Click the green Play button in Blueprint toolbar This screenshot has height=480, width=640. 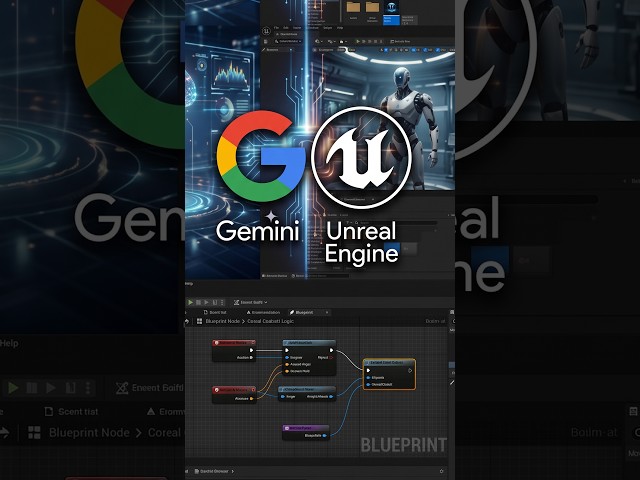pos(190,302)
